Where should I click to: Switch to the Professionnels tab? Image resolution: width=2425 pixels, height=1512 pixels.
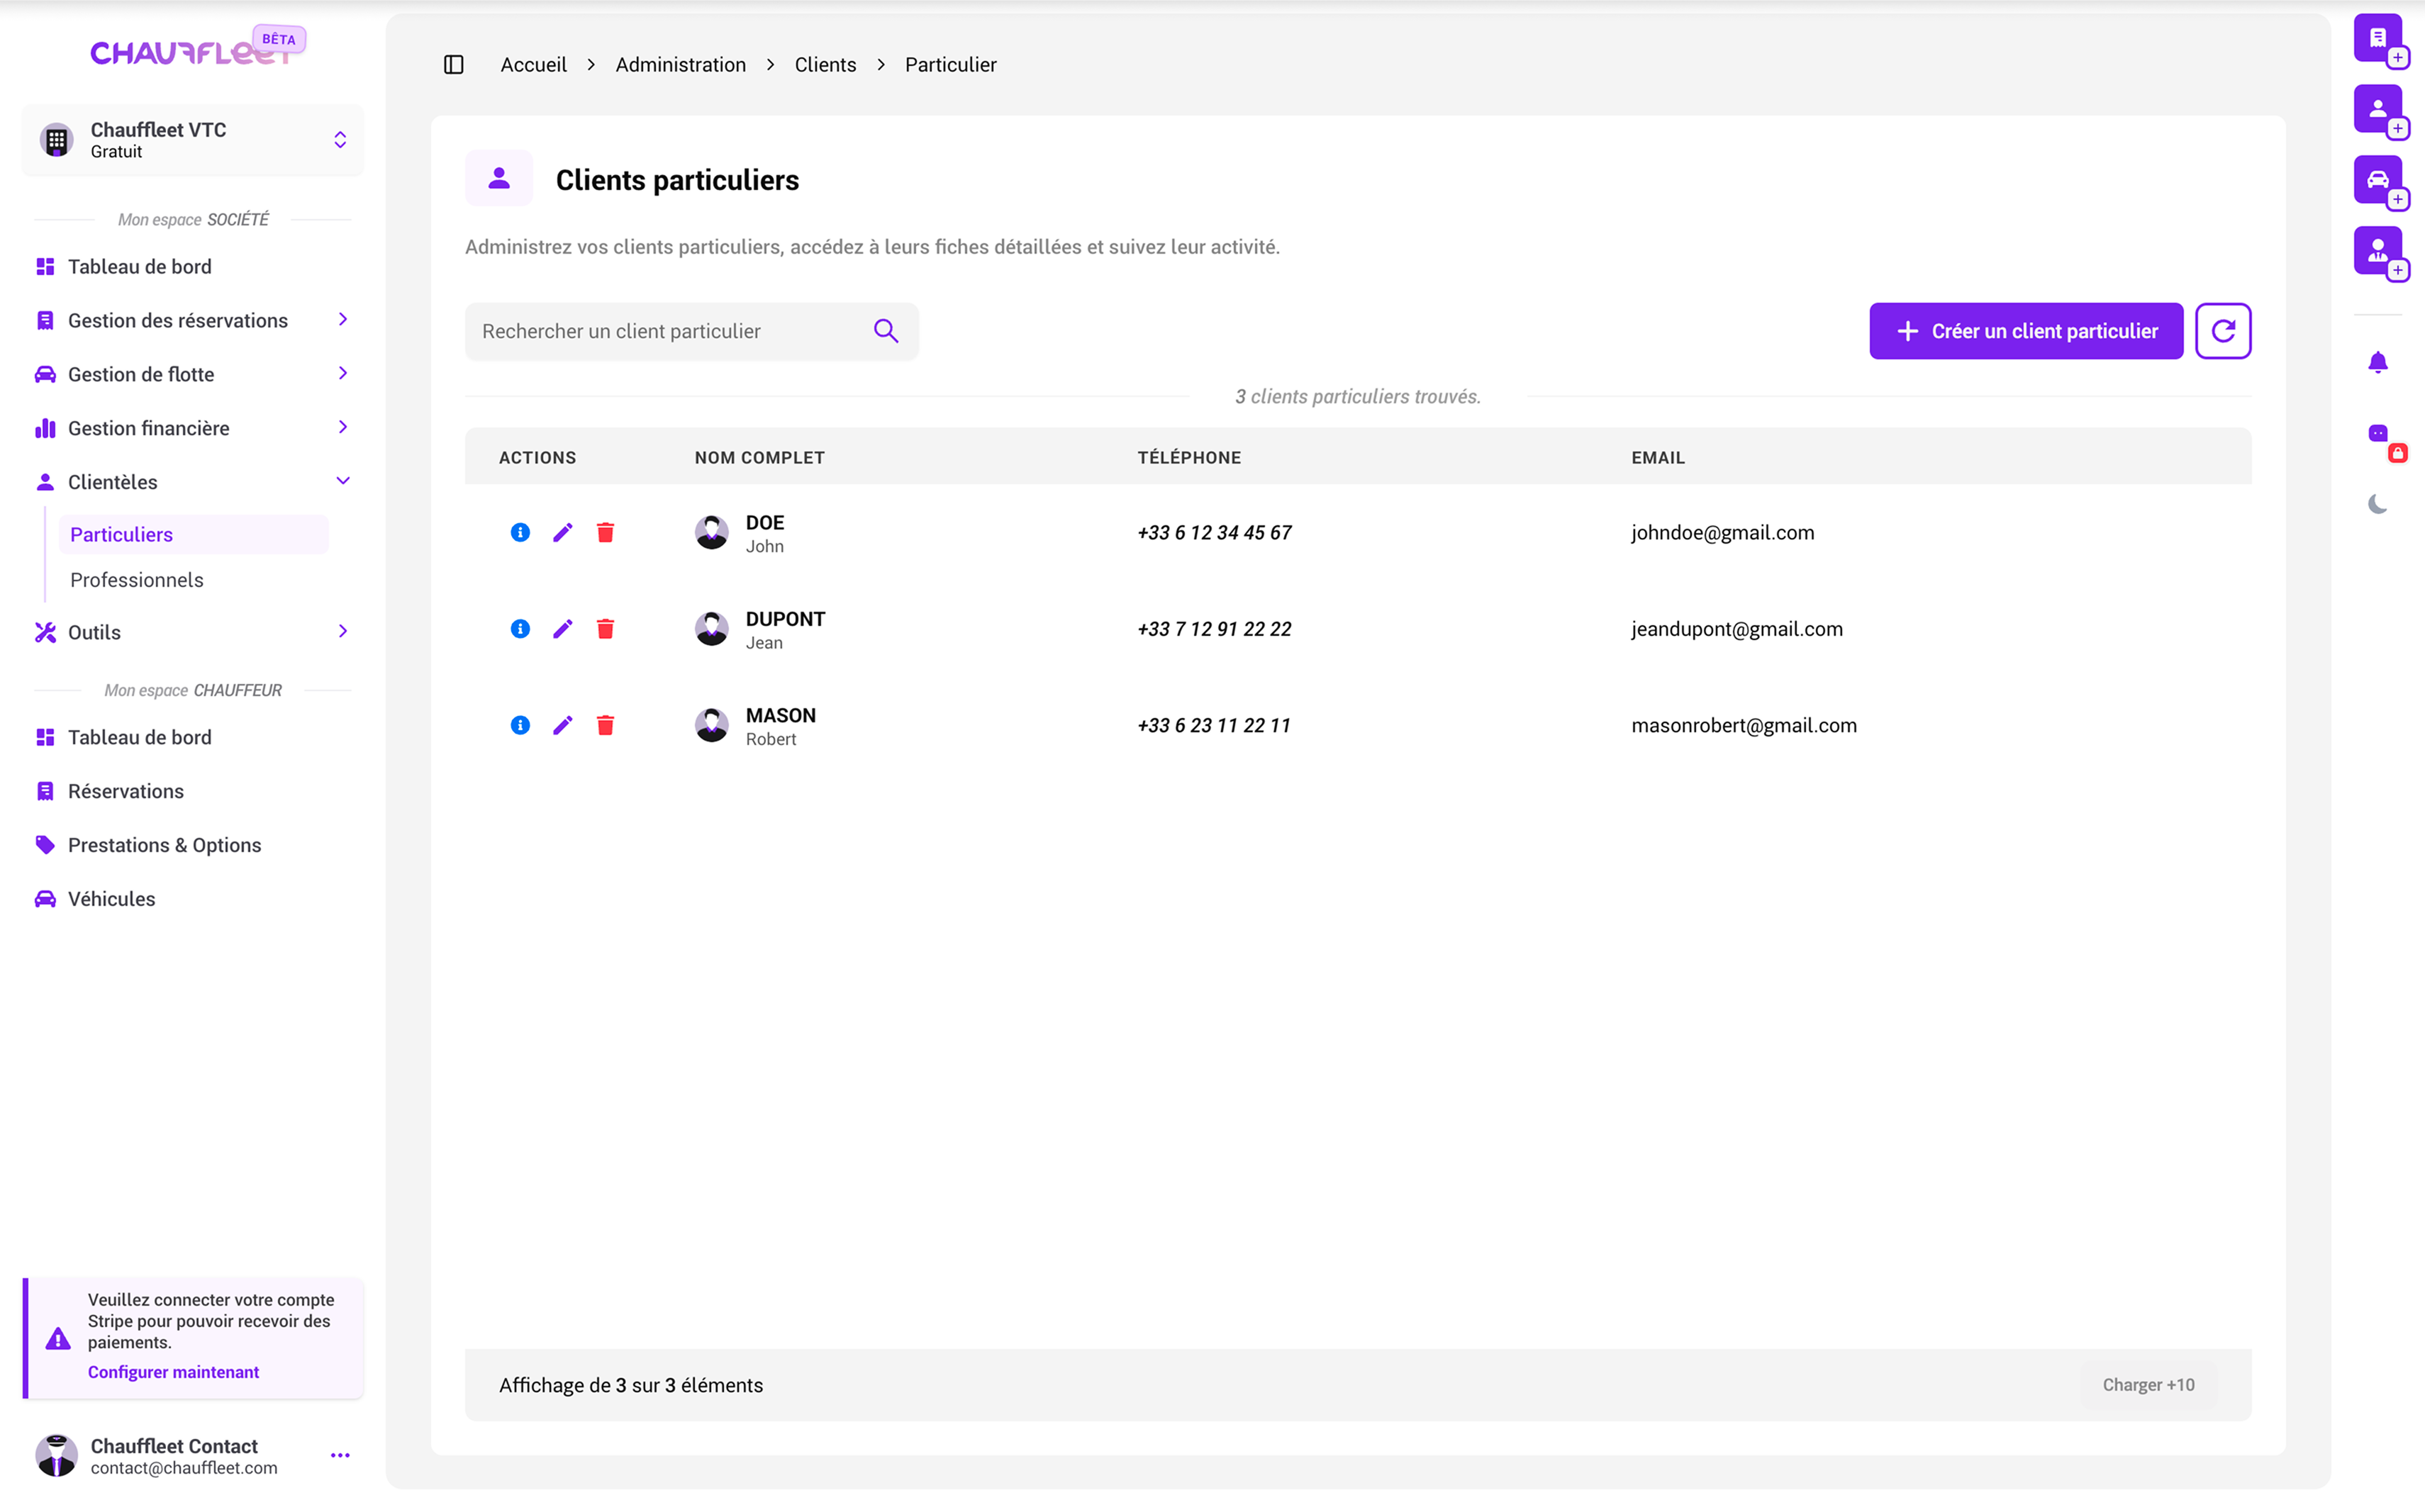tap(136, 579)
